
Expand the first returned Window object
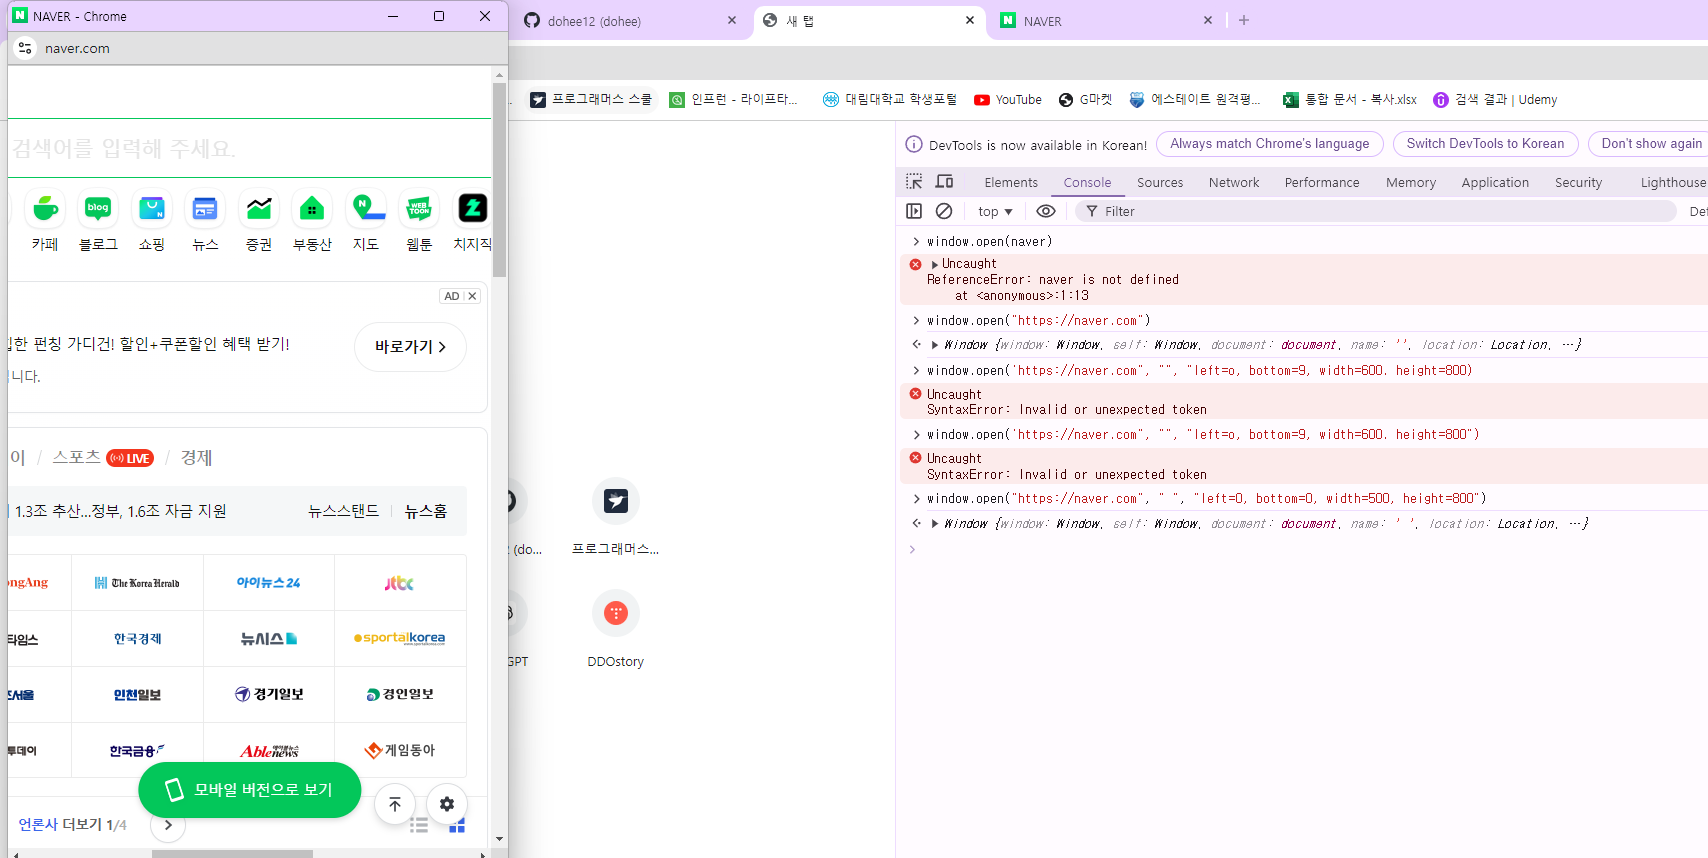935,345
